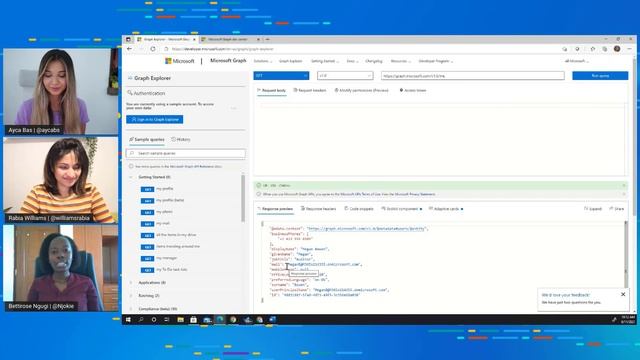Screen dimensions: 640x360
Task: Close the feedback popup
Action: (x=623, y=294)
